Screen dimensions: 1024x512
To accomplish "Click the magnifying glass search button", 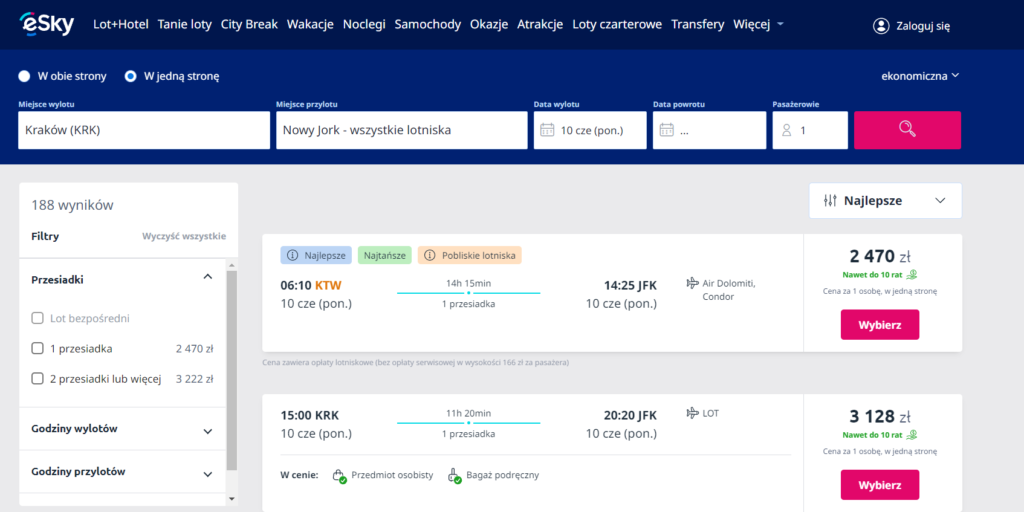I will 907,129.
